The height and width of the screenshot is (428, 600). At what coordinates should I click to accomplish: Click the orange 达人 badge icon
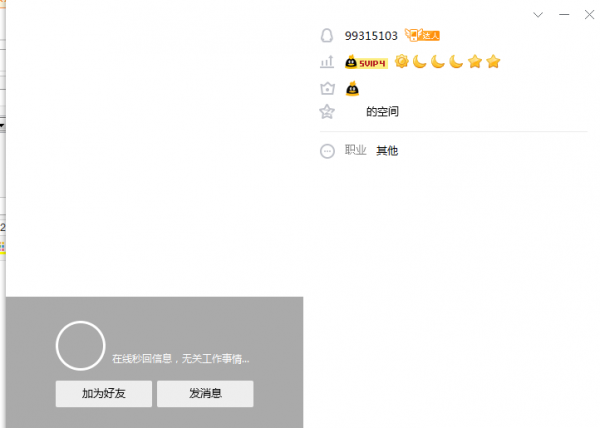(422, 35)
